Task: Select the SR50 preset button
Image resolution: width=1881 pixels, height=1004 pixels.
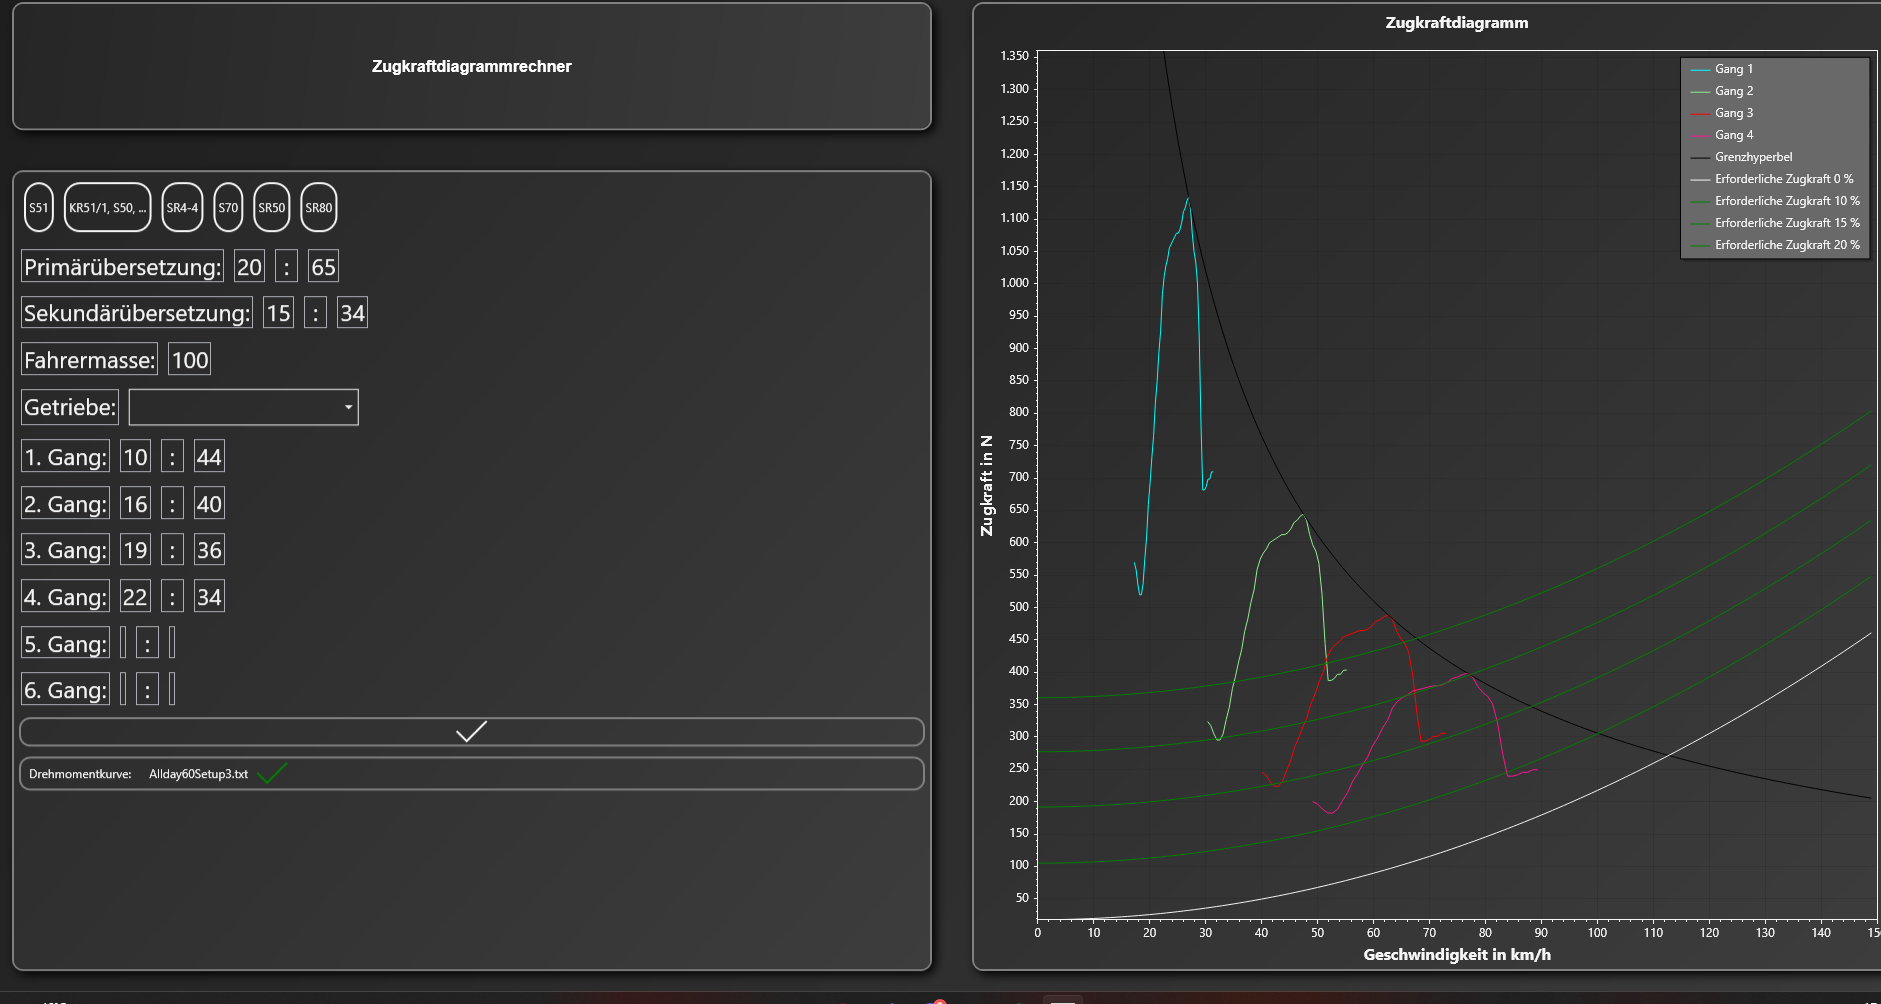Action: click(x=271, y=208)
